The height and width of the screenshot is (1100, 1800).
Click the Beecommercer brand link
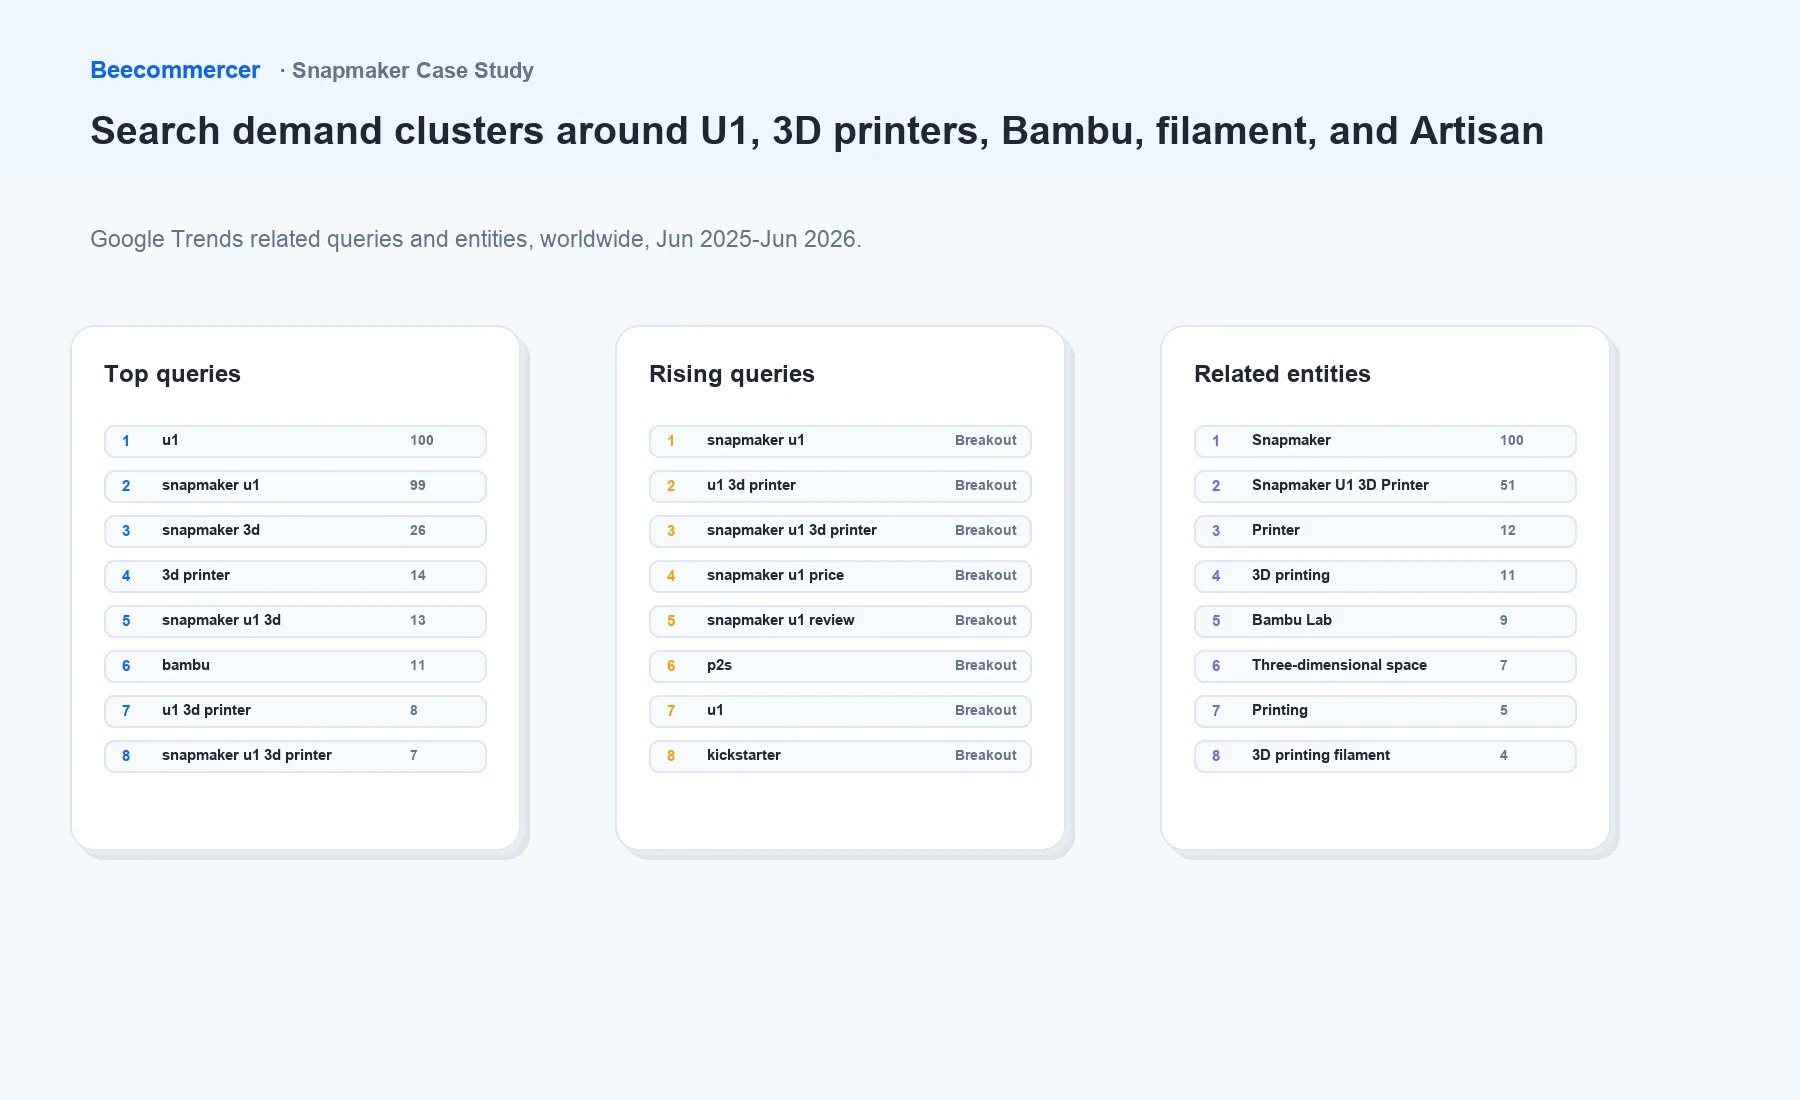[175, 70]
